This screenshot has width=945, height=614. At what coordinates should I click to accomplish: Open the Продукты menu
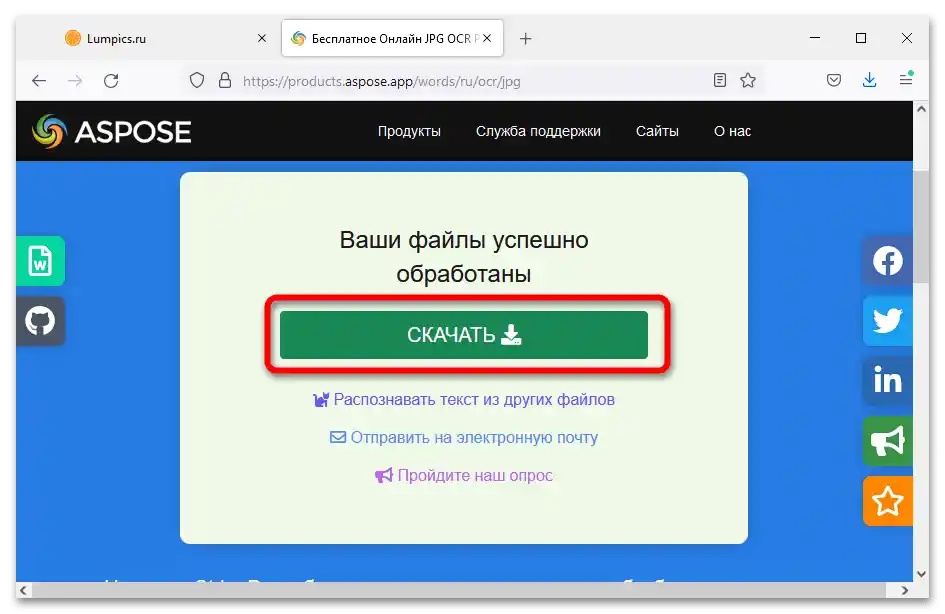[x=409, y=131]
